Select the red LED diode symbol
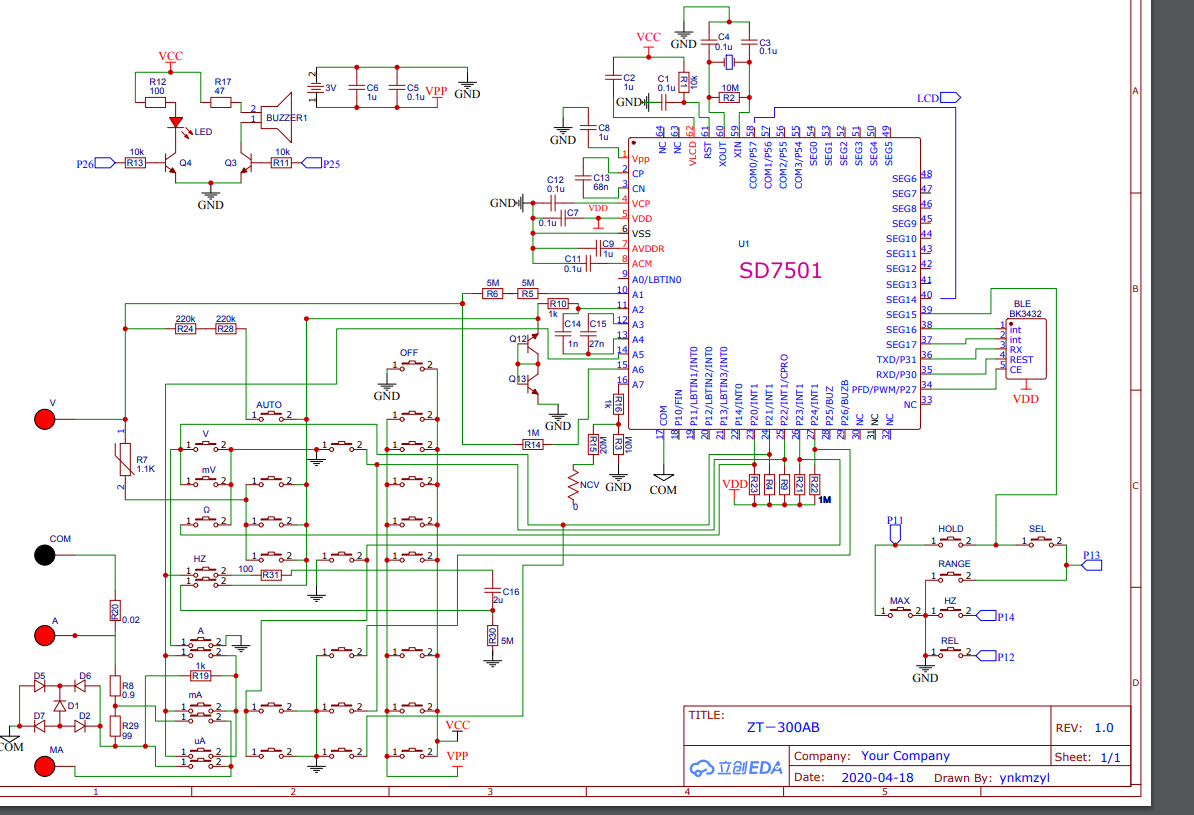Screen dimensions: 1194x815 click(177, 124)
